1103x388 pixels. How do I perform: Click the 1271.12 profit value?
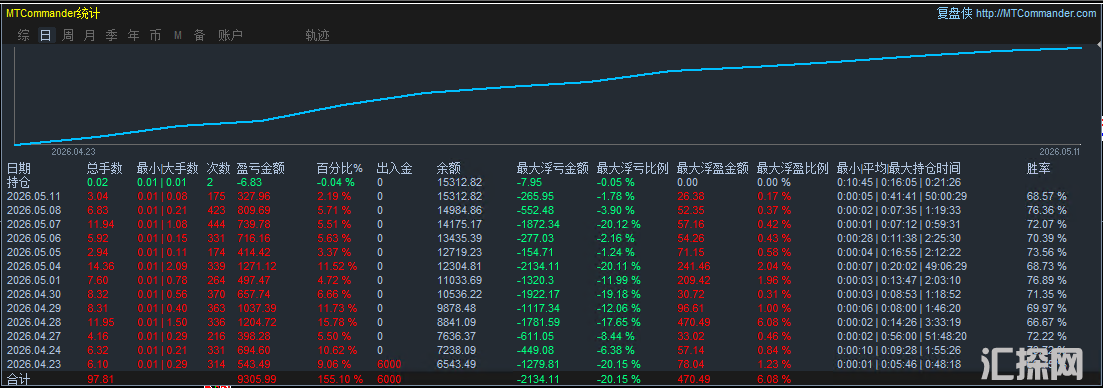coord(257,266)
